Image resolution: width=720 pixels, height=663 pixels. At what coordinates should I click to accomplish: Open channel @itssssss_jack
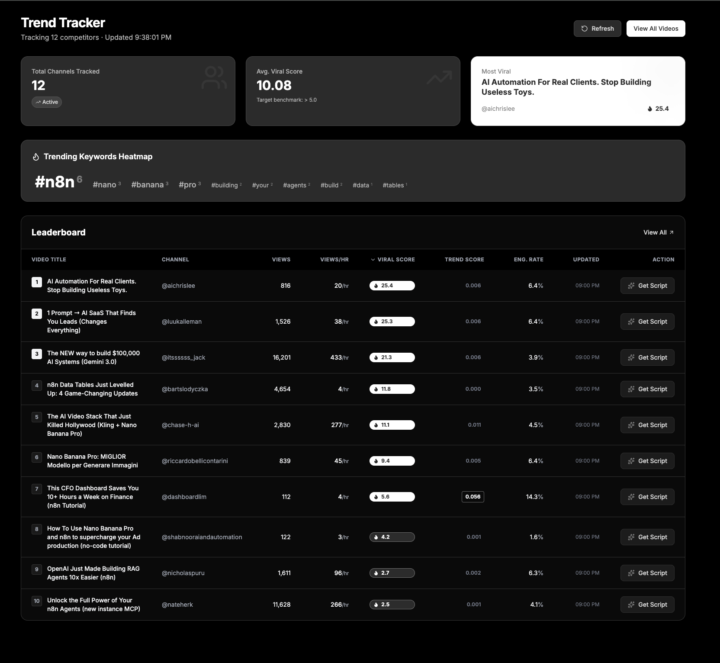183,357
